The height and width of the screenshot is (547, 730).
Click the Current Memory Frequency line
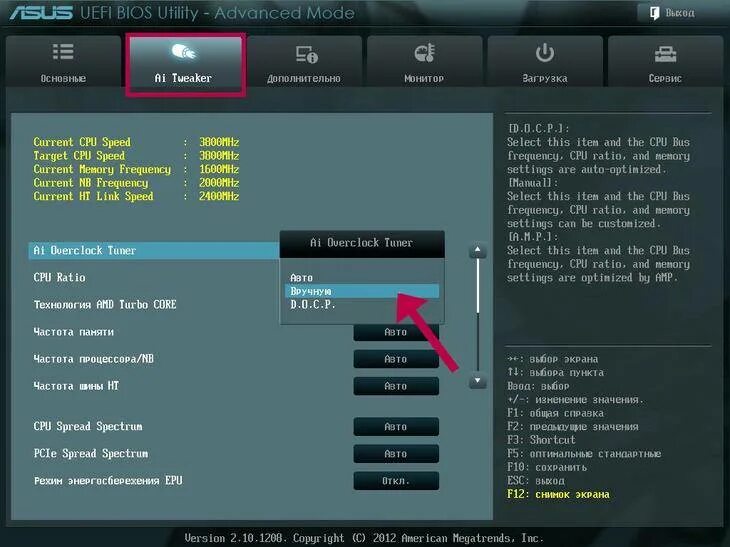coord(136,169)
